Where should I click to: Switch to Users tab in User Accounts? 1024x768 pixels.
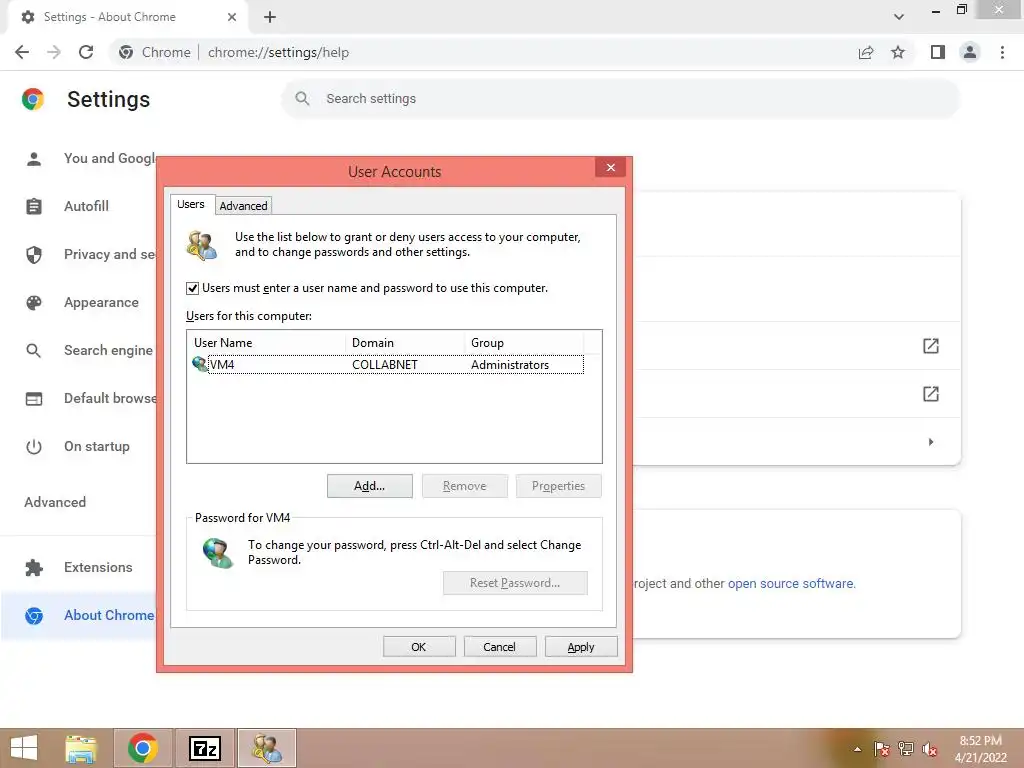pos(191,204)
